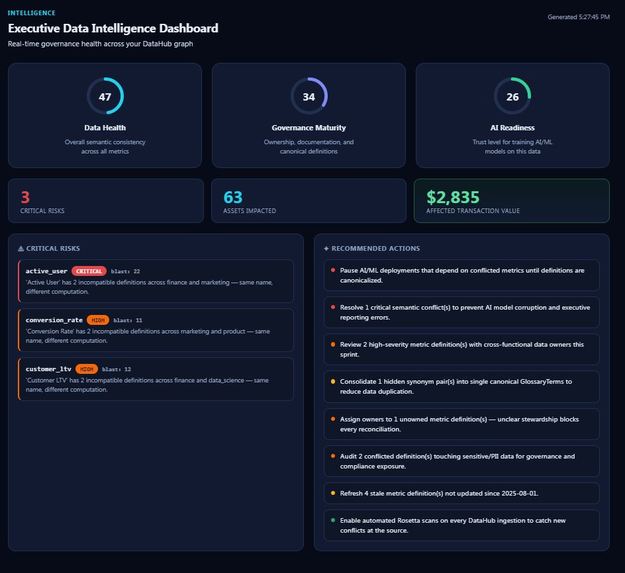Select the 'Pause AI/ML deployments' recommended action
The width and height of the screenshot is (625, 573).
point(462,275)
